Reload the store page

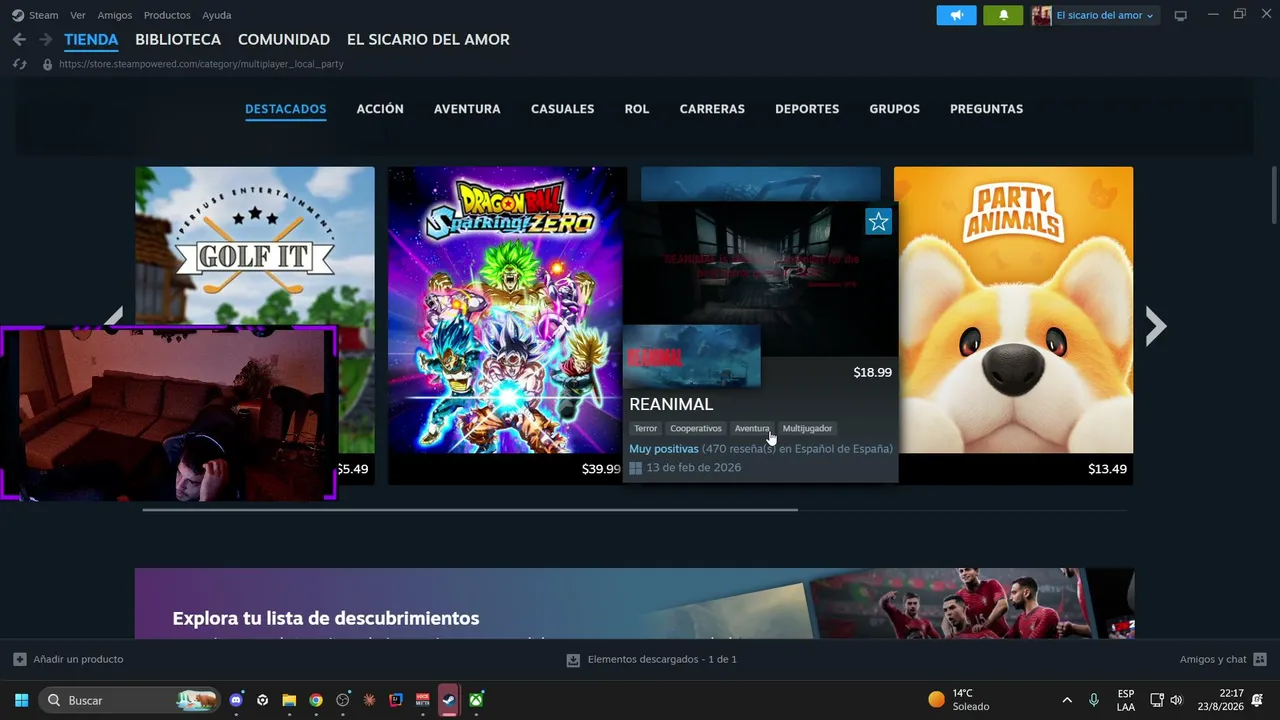coord(19,64)
